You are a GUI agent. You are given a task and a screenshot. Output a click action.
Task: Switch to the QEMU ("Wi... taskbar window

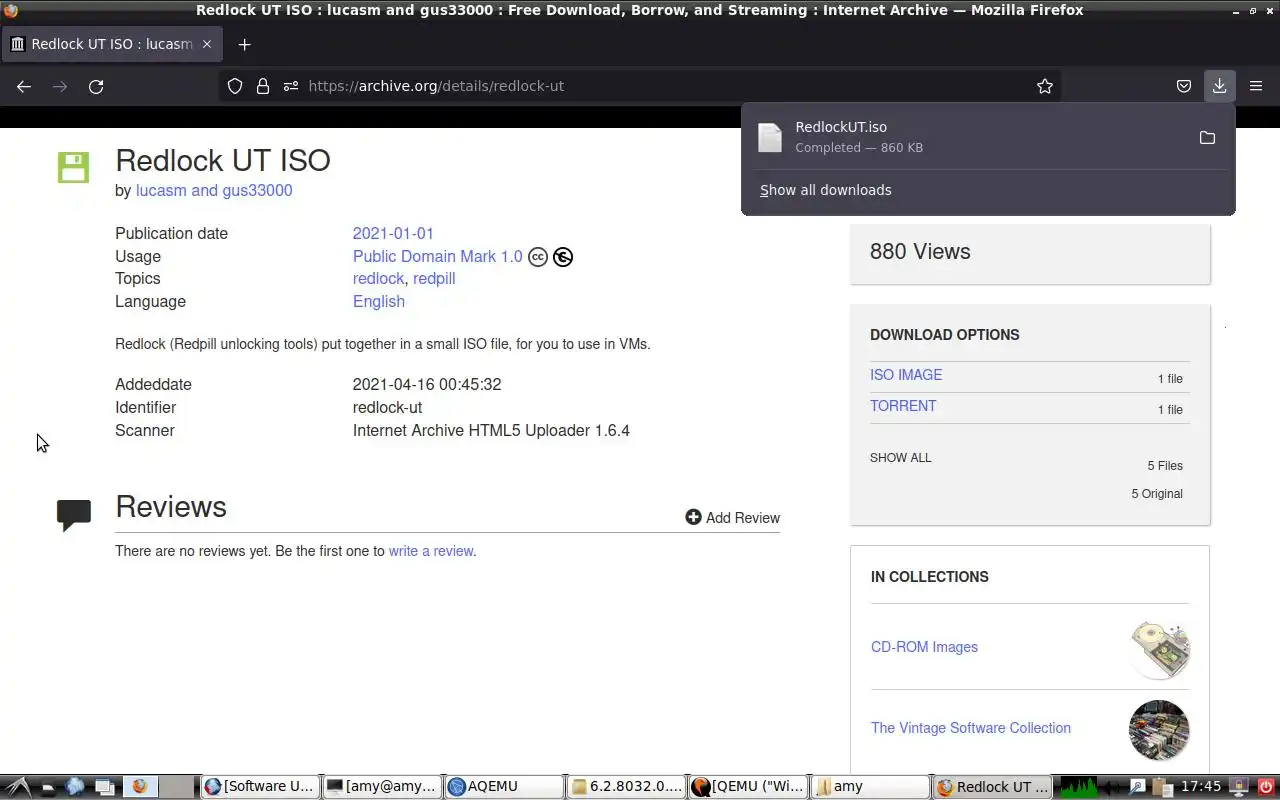click(x=747, y=787)
